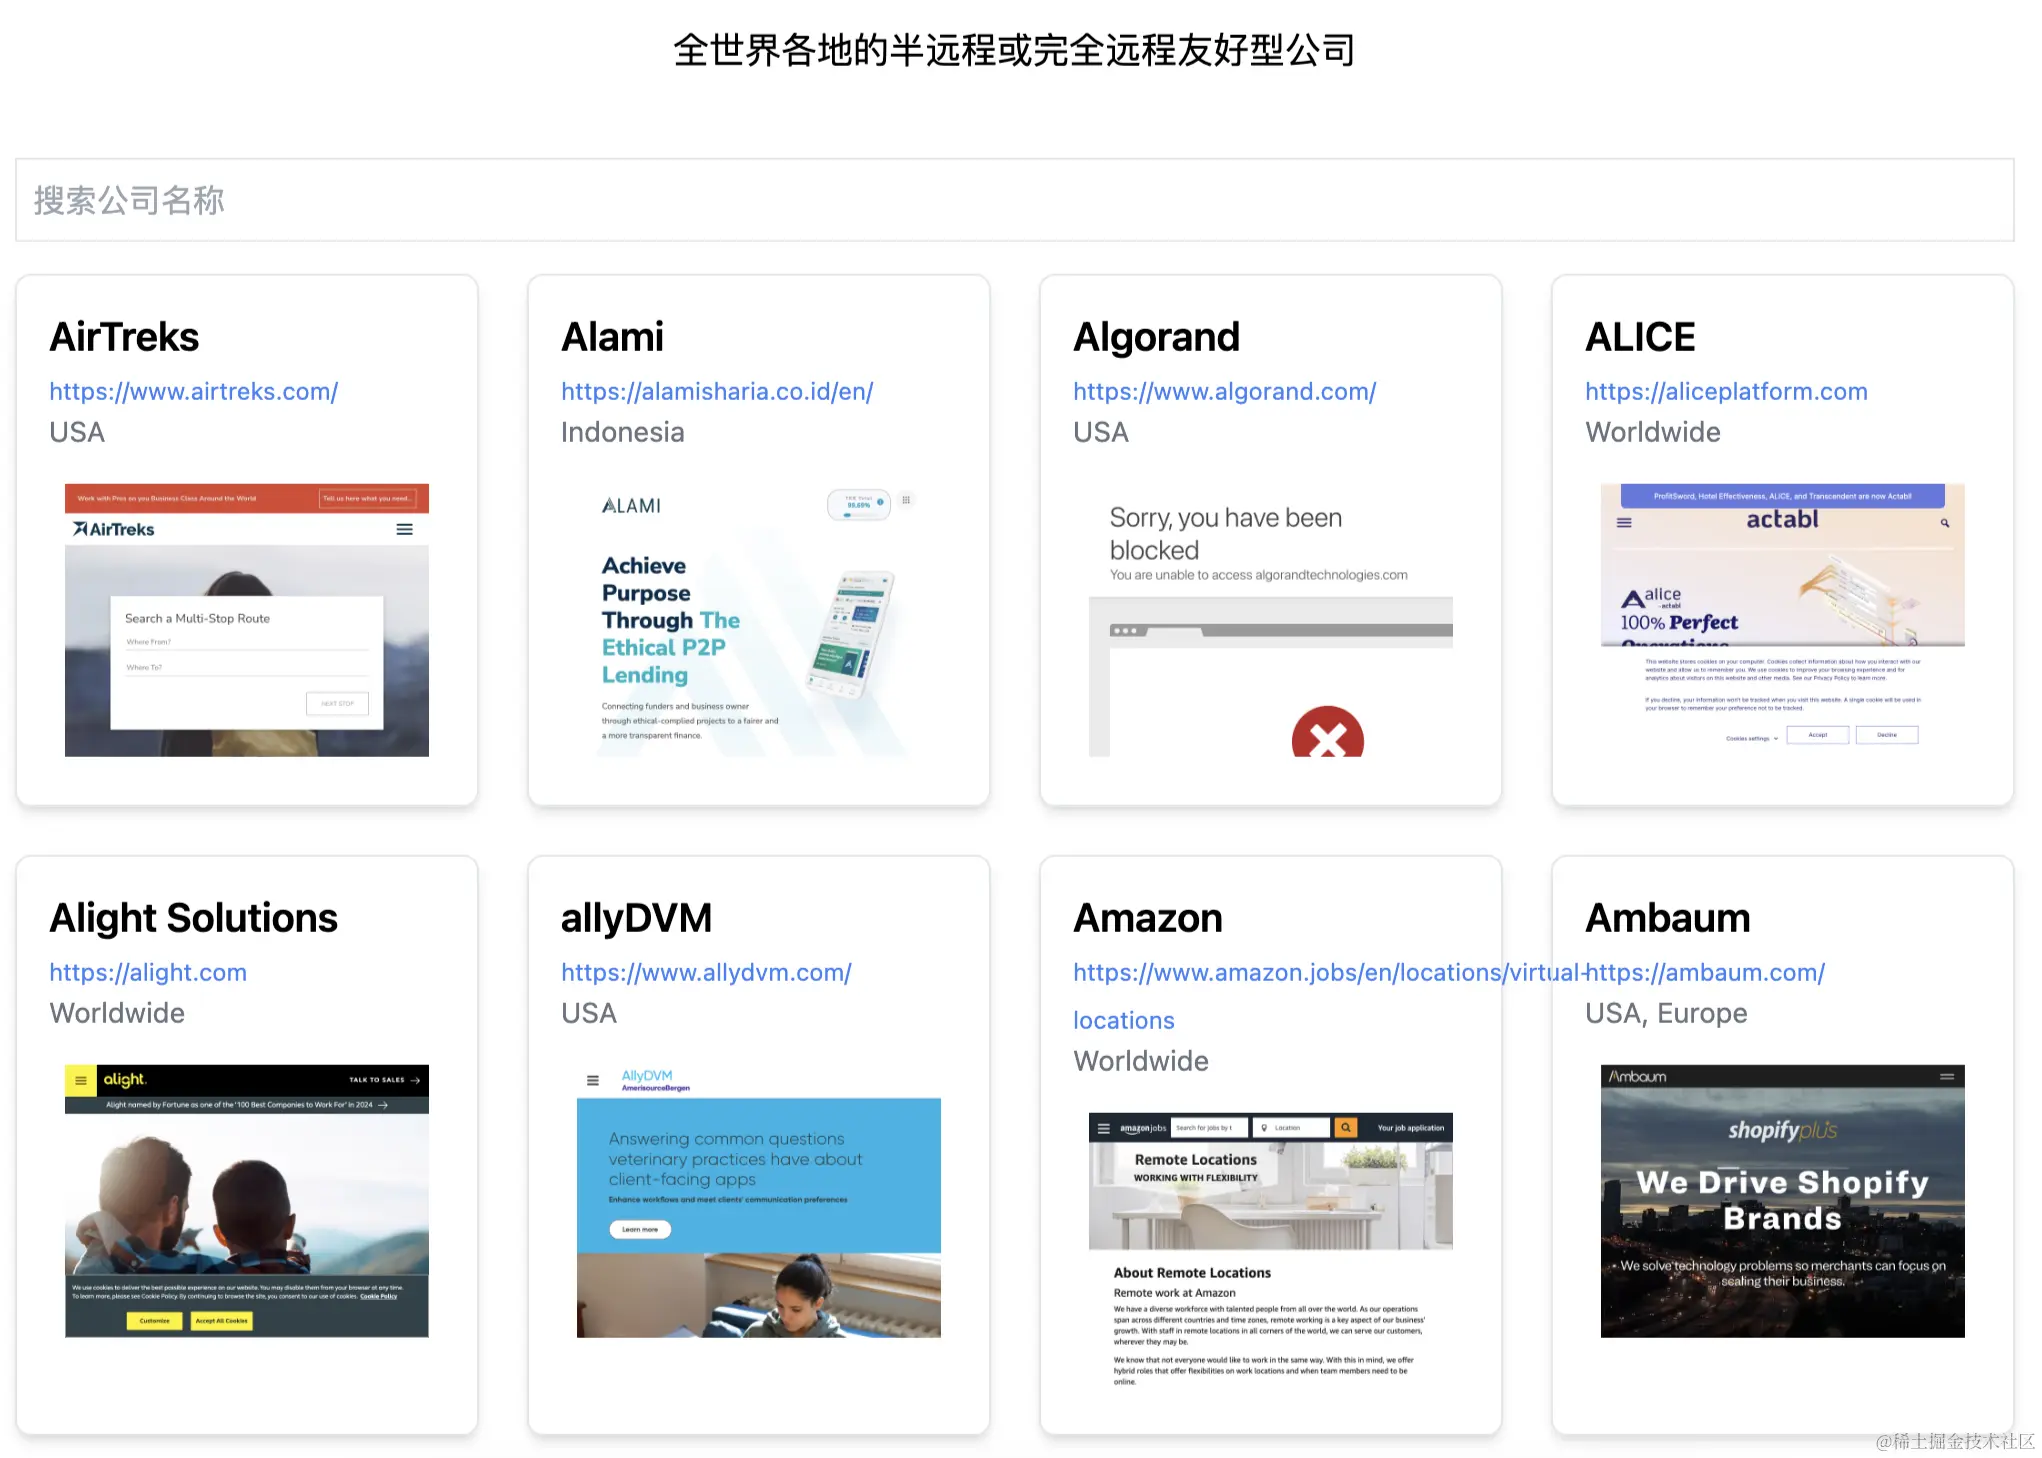2042x1458 pixels.
Task: Visit the algorand.com link
Action: [x=1224, y=391]
